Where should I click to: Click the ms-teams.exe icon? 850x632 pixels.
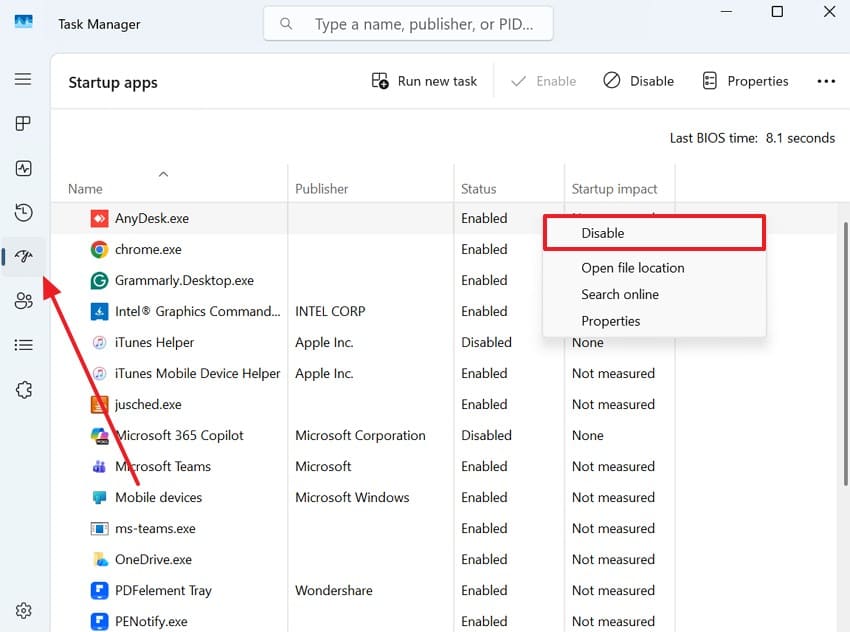(x=99, y=528)
